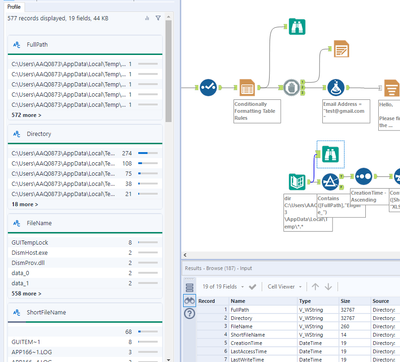Screen dimensions: 400x362
Task: Switch to metadata view icon in Results
Action: pyautogui.click(x=190, y=287)
